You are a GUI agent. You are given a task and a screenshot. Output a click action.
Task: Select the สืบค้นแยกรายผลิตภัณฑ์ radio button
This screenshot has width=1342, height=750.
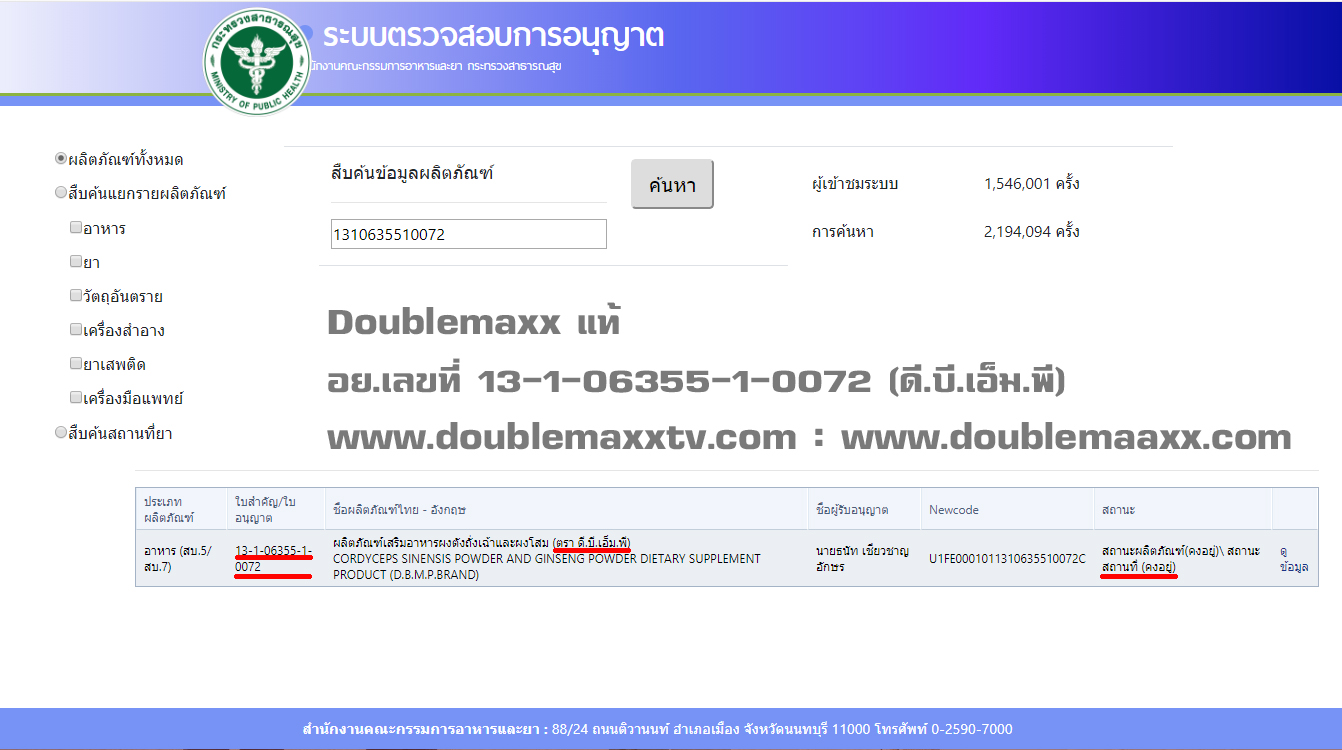click(x=61, y=192)
